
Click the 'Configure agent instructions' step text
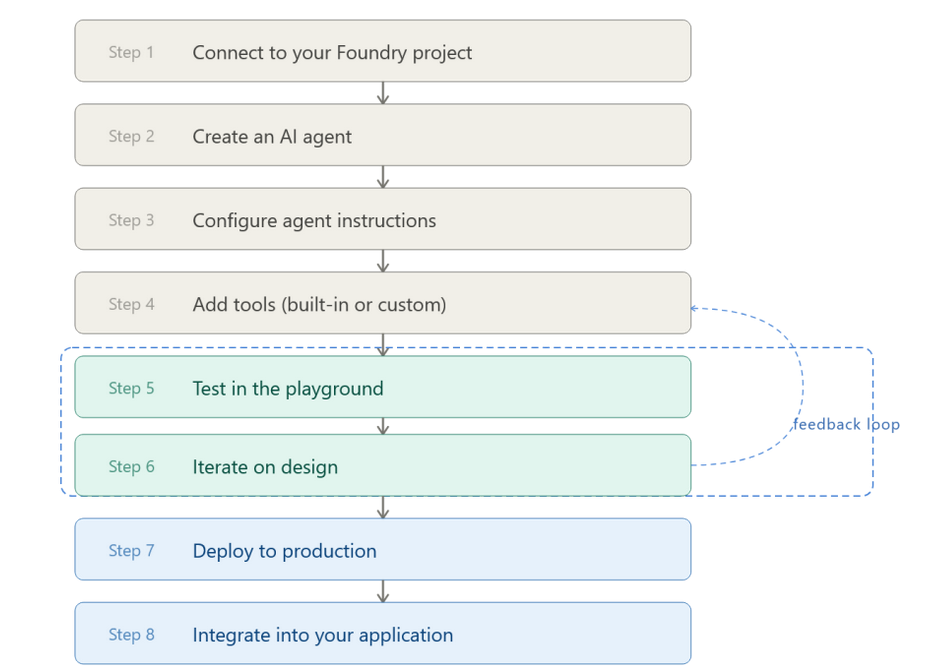pyautogui.click(x=314, y=221)
